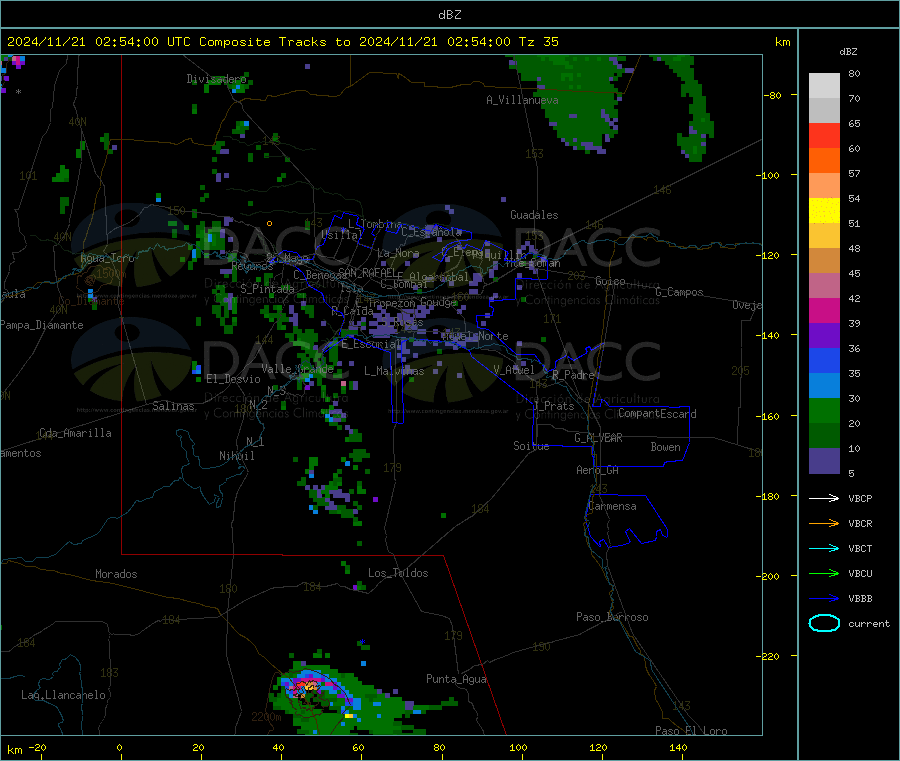Image resolution: width=900 pixels, height=761 pixels.
Task: Select the dark orange swatch on dBZ scale
Action: pos(824,161)
